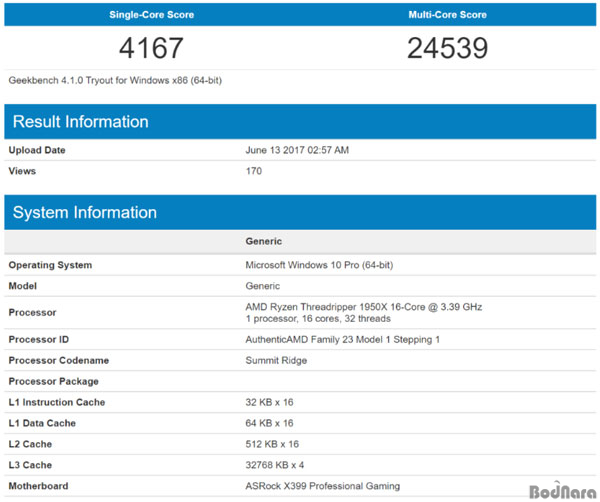600x502 pixels.
Task: Click the Operating System label
Action: [51, 265]
